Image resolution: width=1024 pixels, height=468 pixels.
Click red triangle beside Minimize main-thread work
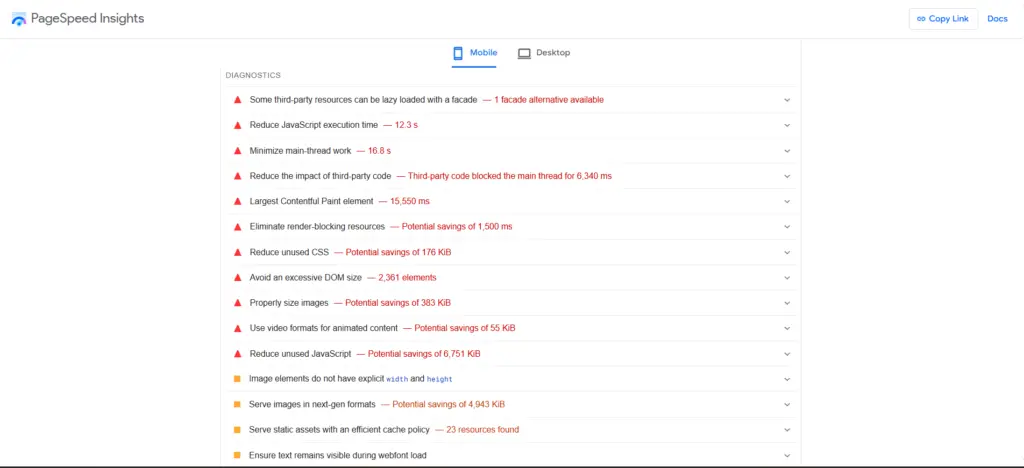click(x=238, y=151)
